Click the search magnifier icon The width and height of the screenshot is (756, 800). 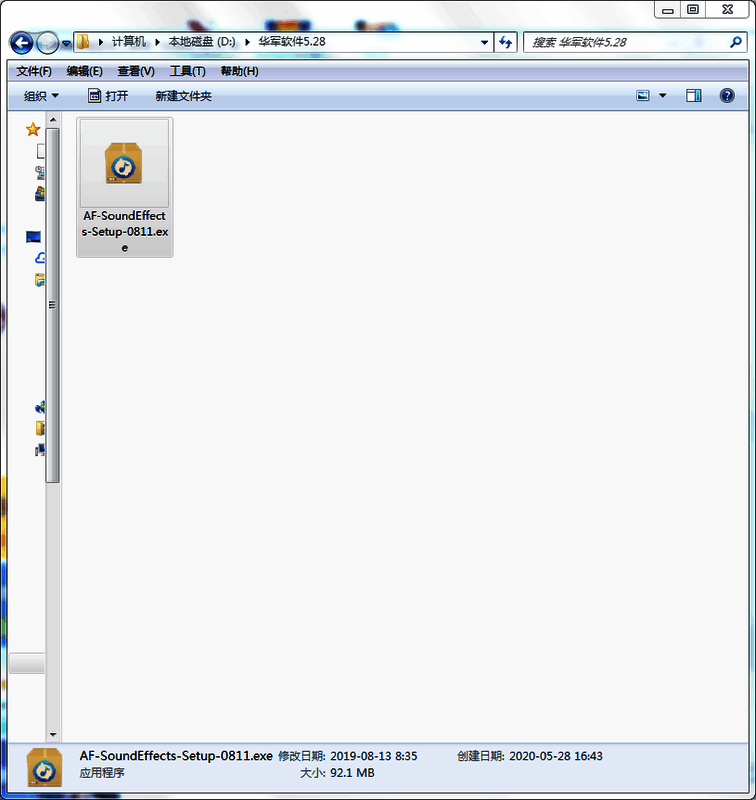(735, 43)
